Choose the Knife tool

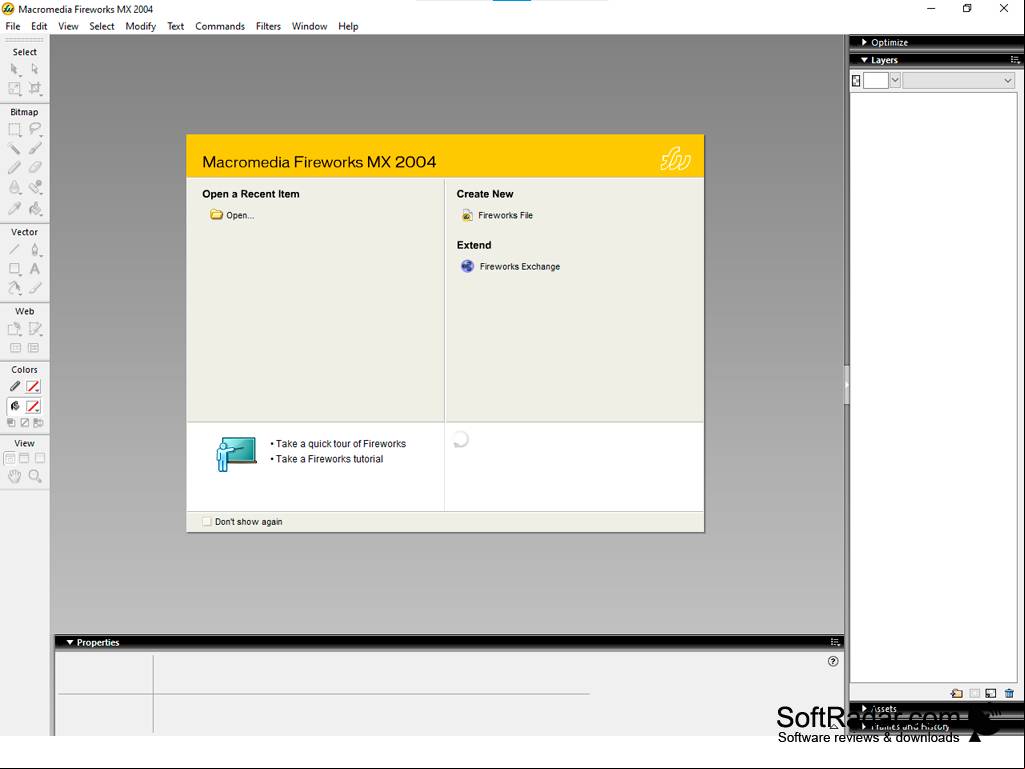tap(35, 288)
